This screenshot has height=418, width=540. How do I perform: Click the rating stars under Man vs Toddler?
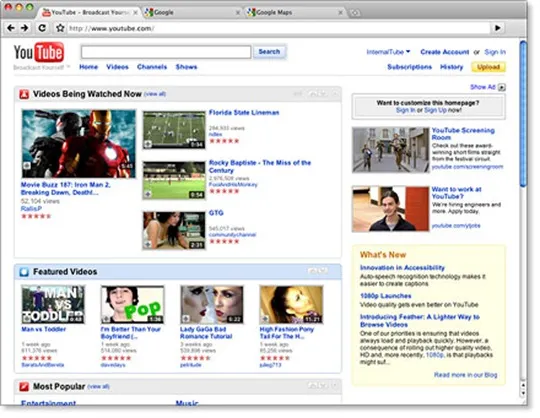point(37,358)
